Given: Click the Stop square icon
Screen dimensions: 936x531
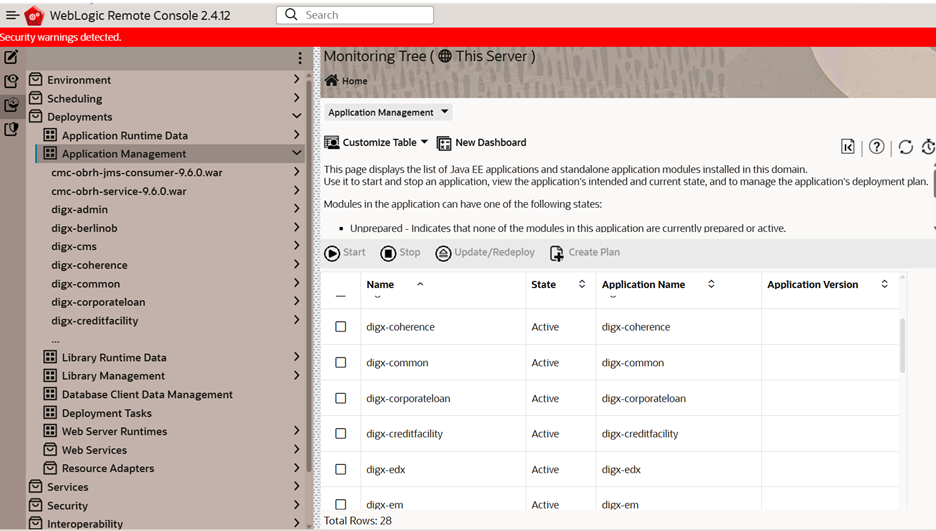Looking at the screenshot, I should click(x=388, y=254).
